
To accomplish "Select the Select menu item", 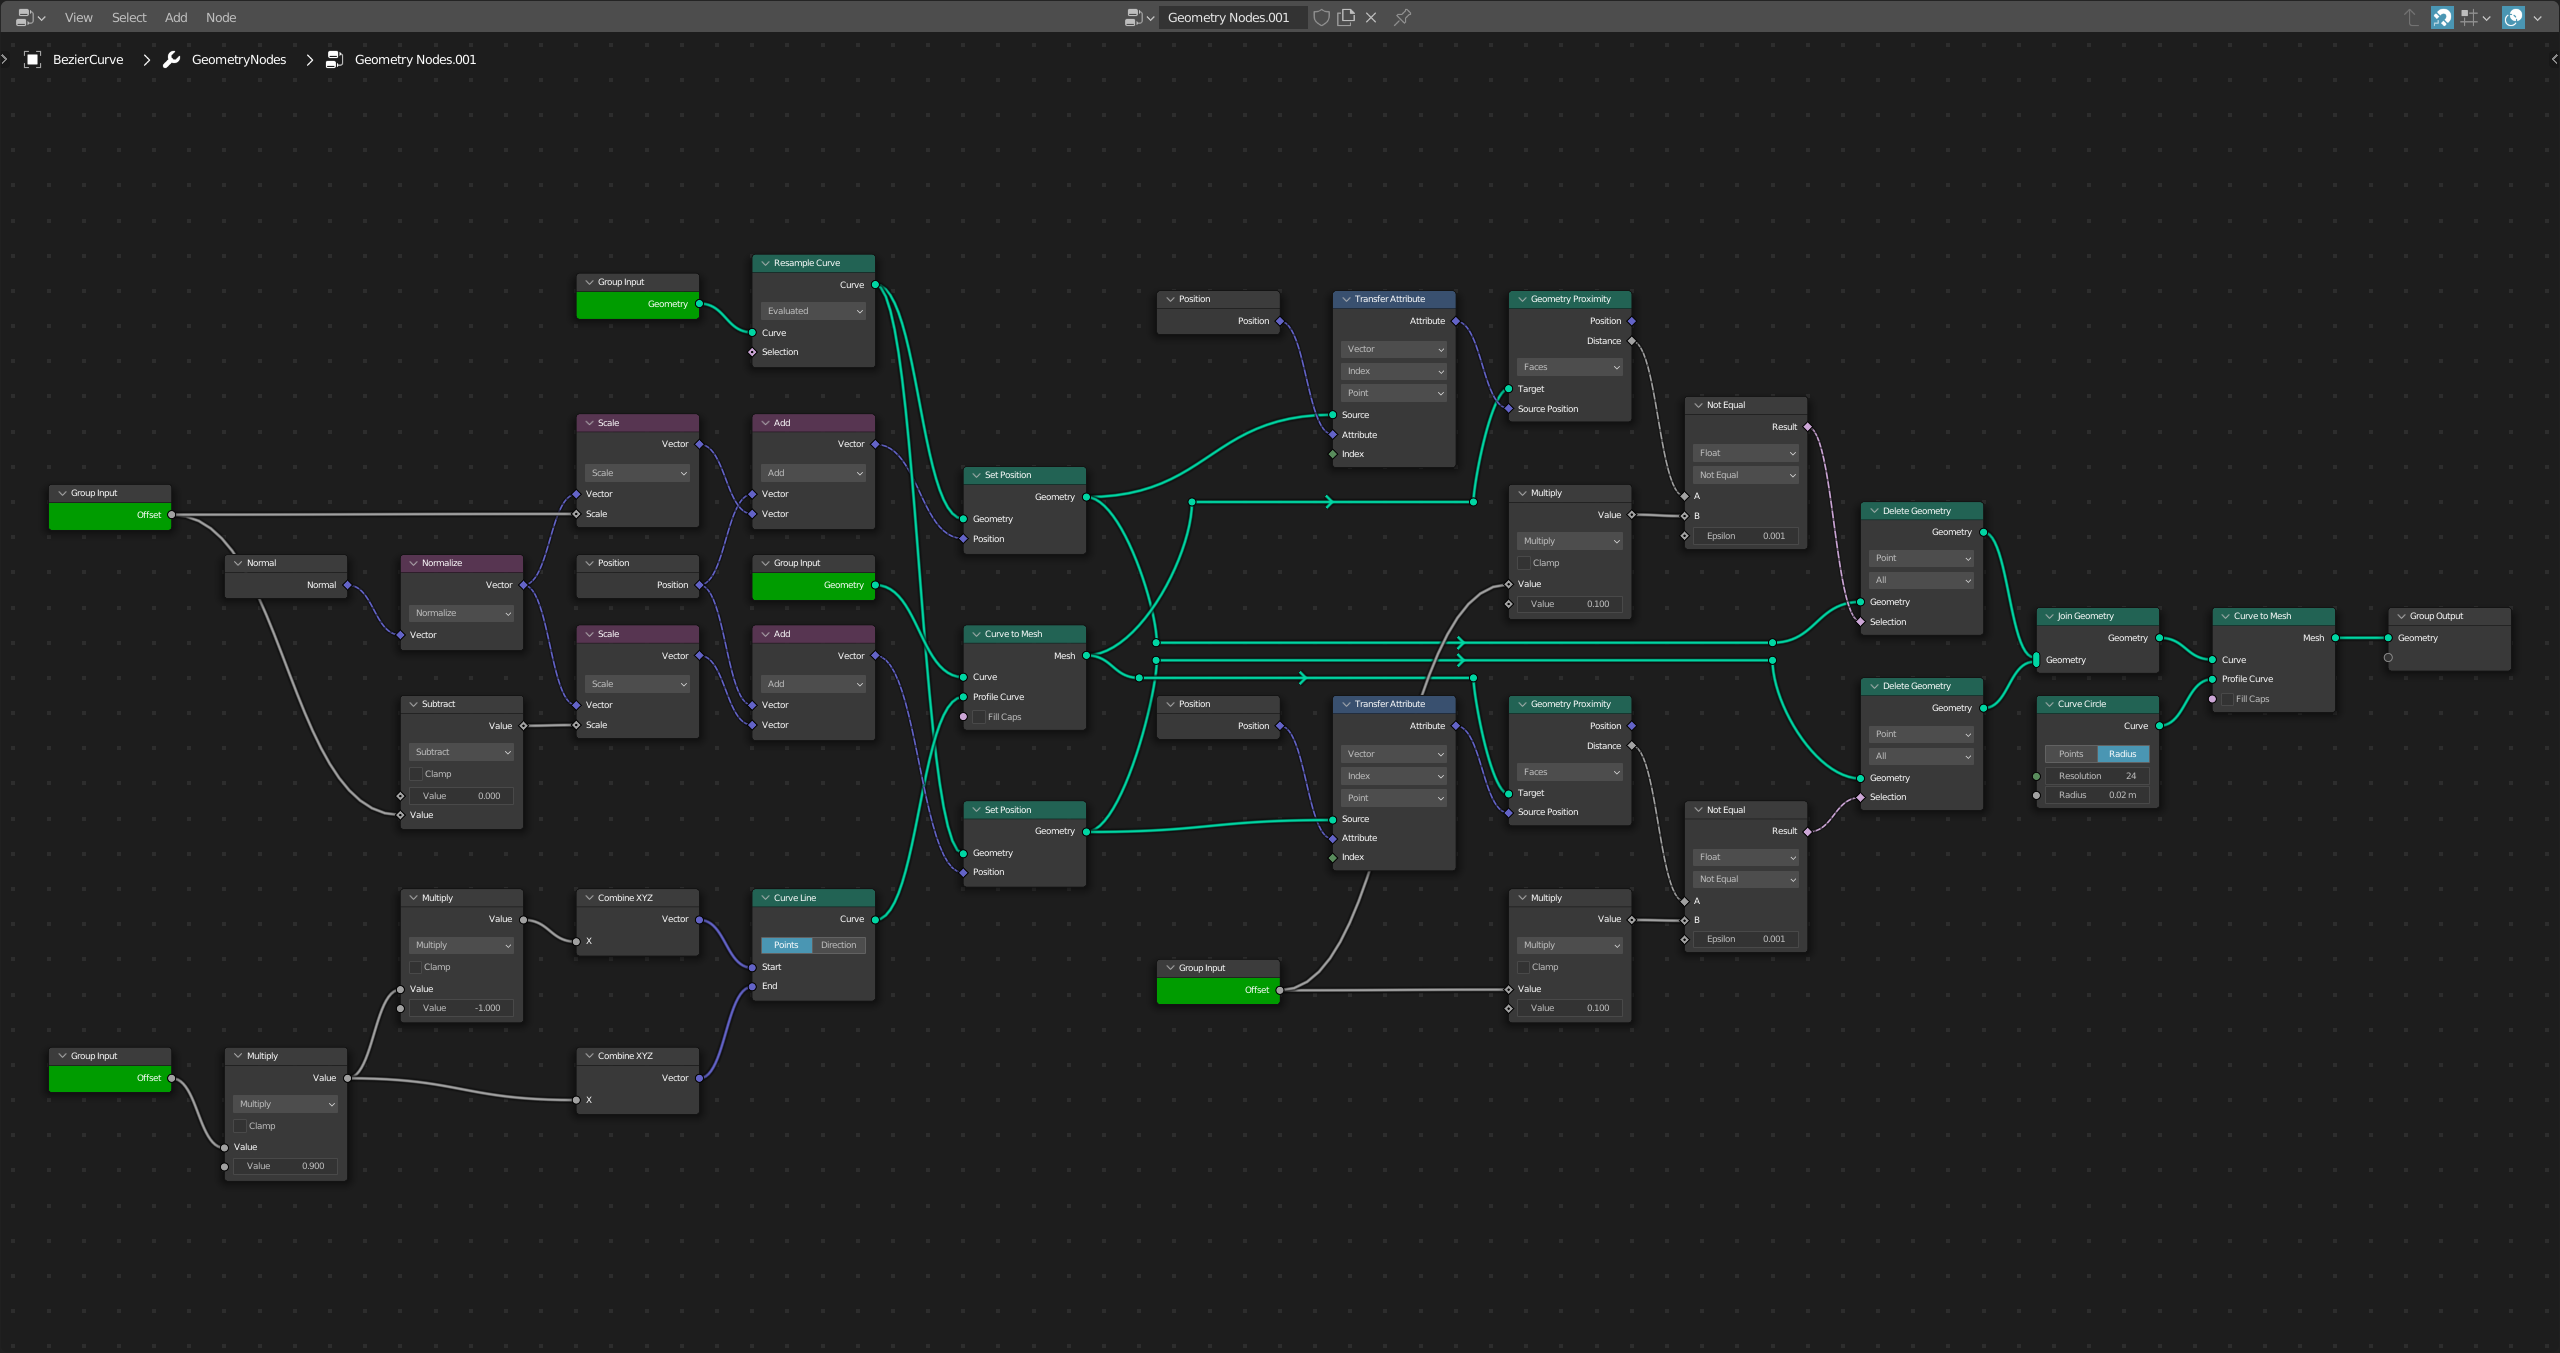I will coord(125,17).
